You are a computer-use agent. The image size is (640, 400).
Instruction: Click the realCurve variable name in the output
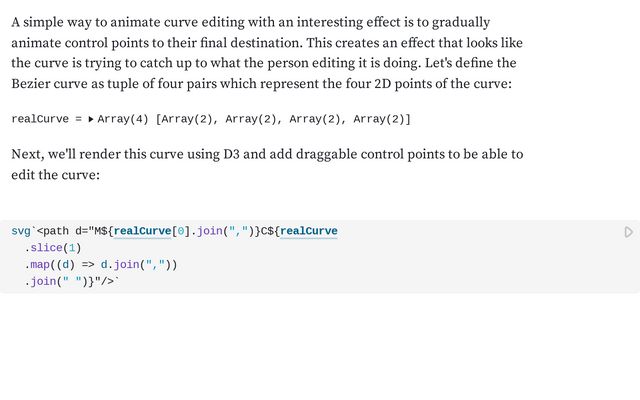click(40, 119)
